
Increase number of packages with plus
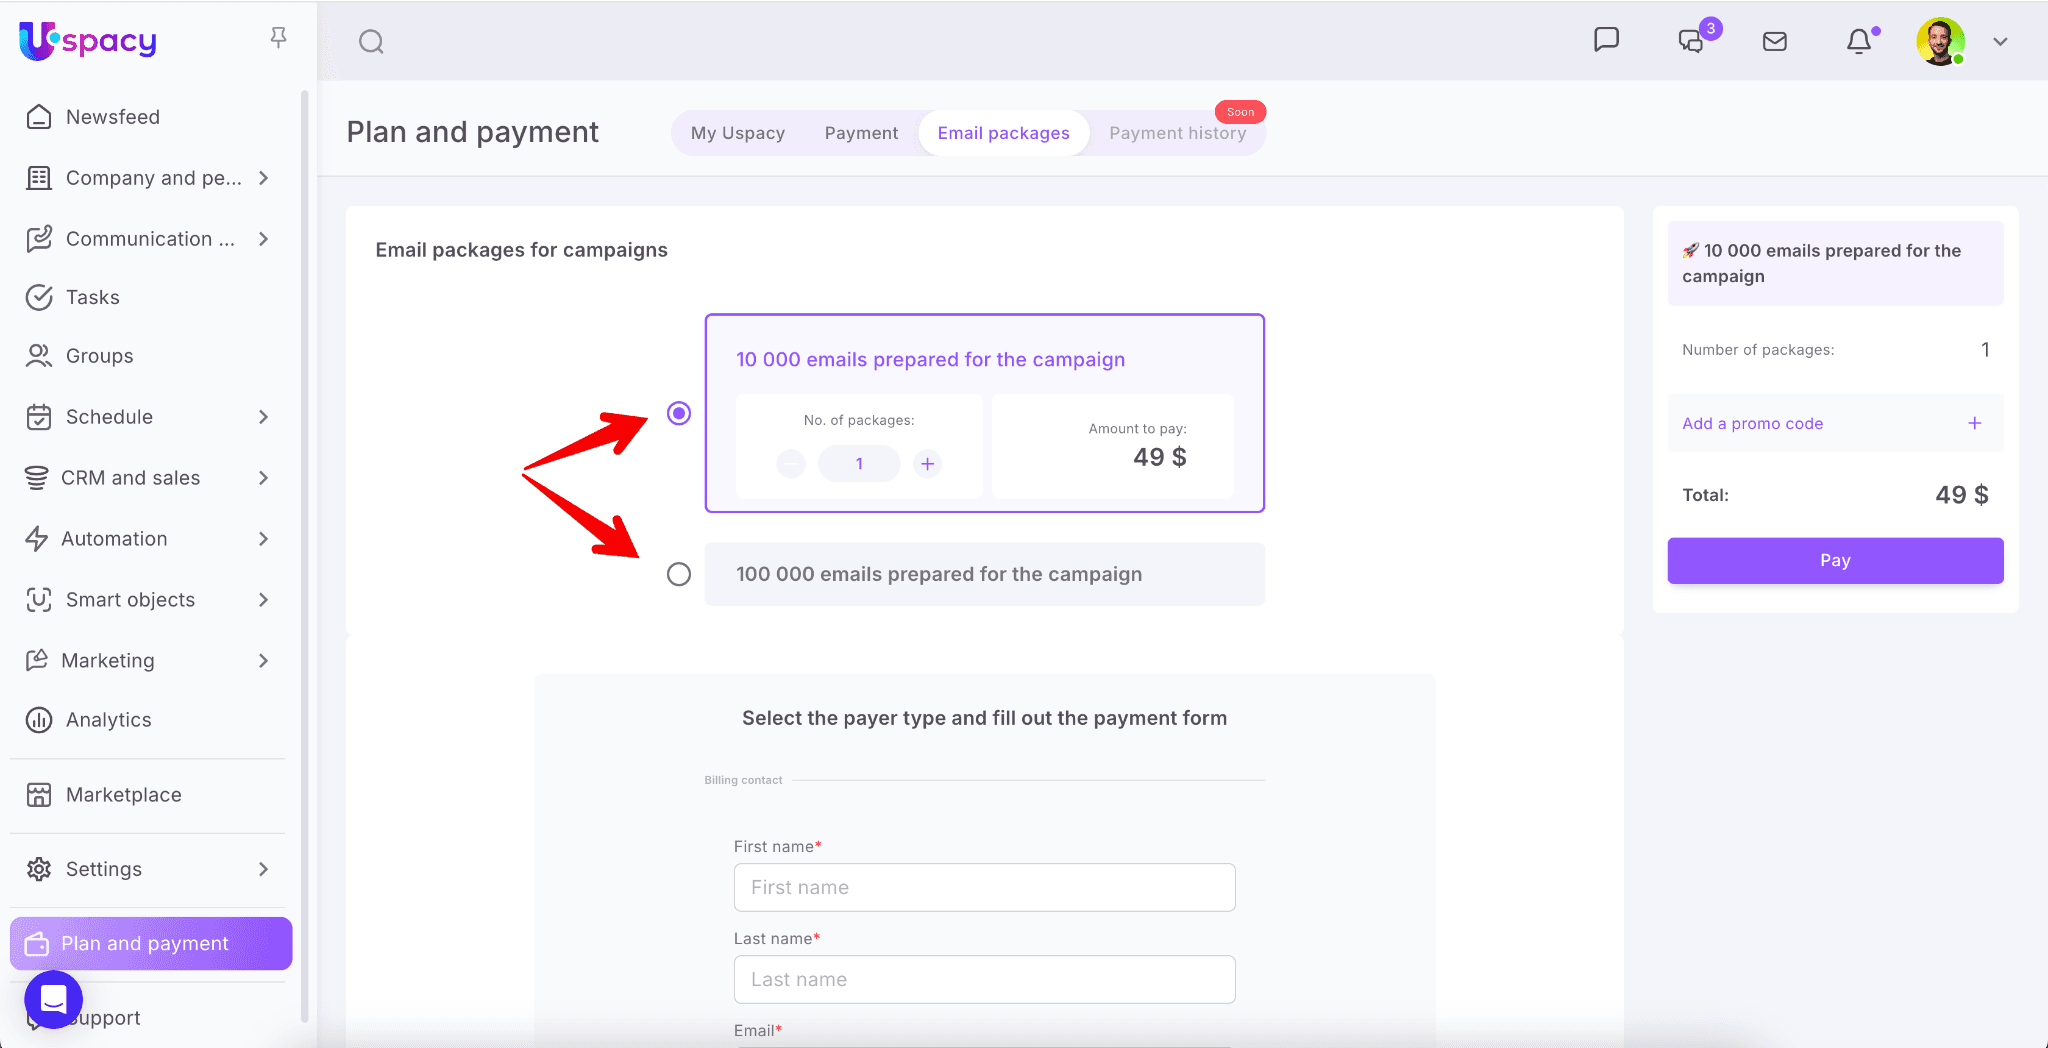tap(927, 464)
